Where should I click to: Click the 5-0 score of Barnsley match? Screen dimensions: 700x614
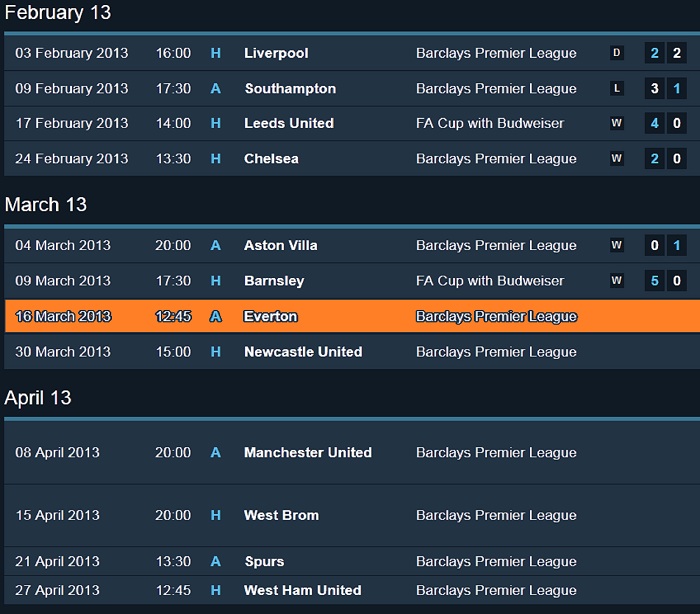(665, 281)
